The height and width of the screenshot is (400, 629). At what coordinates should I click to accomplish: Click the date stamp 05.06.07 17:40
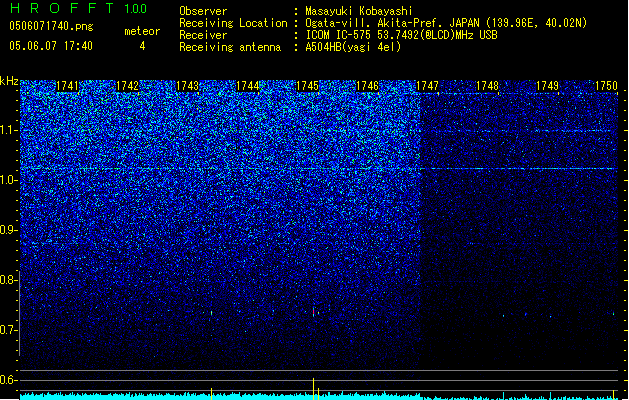(51, 46)
